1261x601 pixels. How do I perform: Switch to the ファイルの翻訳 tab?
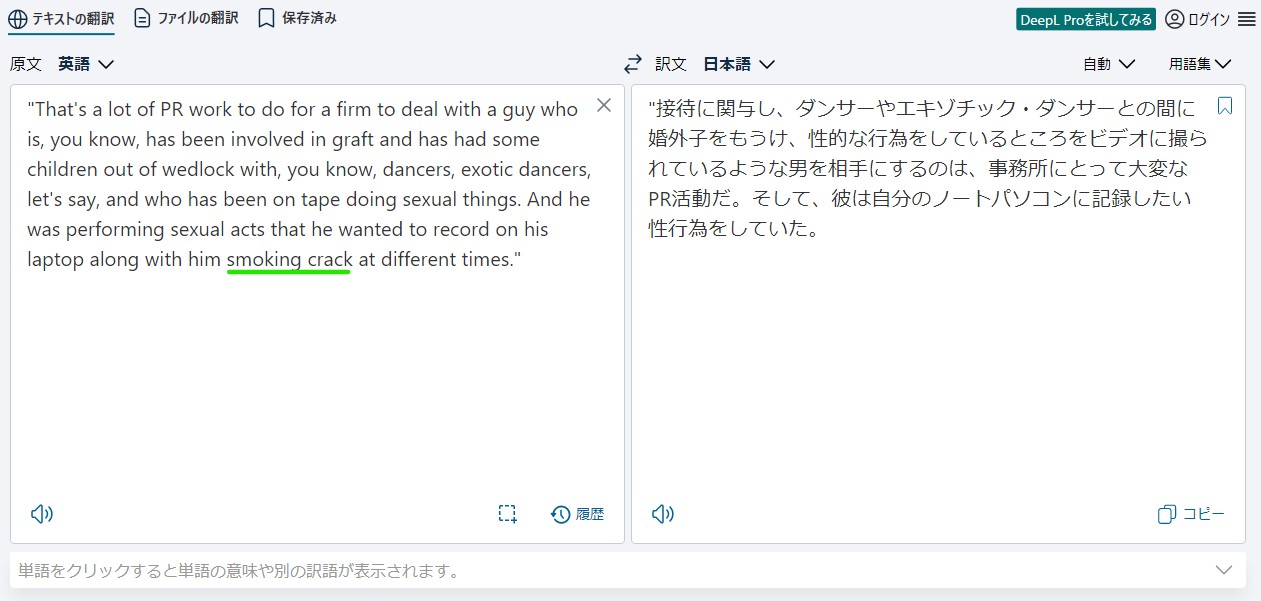[186, 18]
